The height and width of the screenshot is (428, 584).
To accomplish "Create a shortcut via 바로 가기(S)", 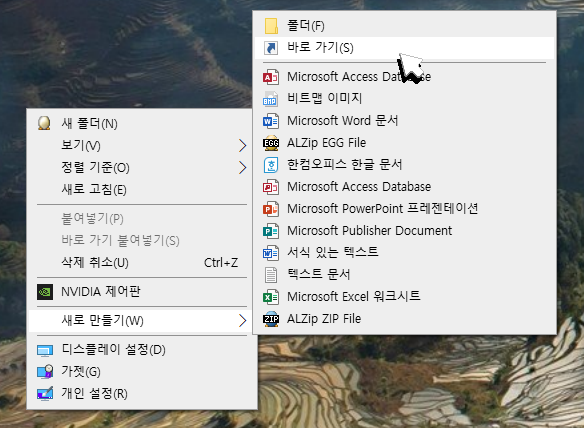I will click(404, 48).
